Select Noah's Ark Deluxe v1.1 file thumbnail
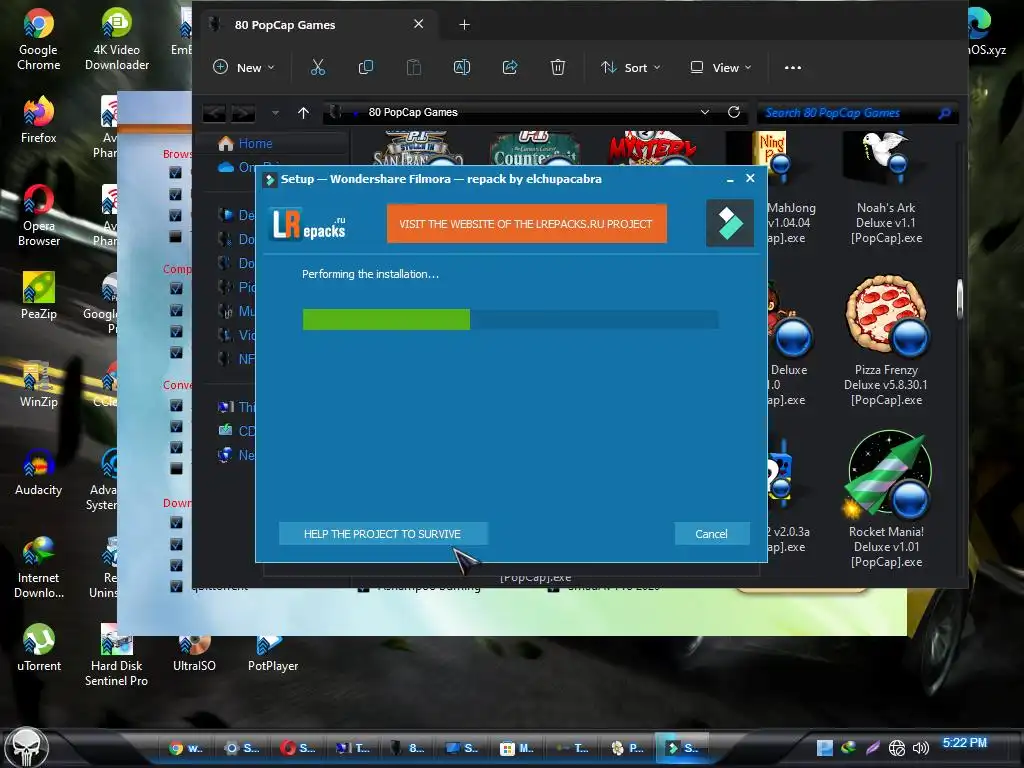Image resolution: width=1024 pixels, height=768 pixels. (886, 188)
